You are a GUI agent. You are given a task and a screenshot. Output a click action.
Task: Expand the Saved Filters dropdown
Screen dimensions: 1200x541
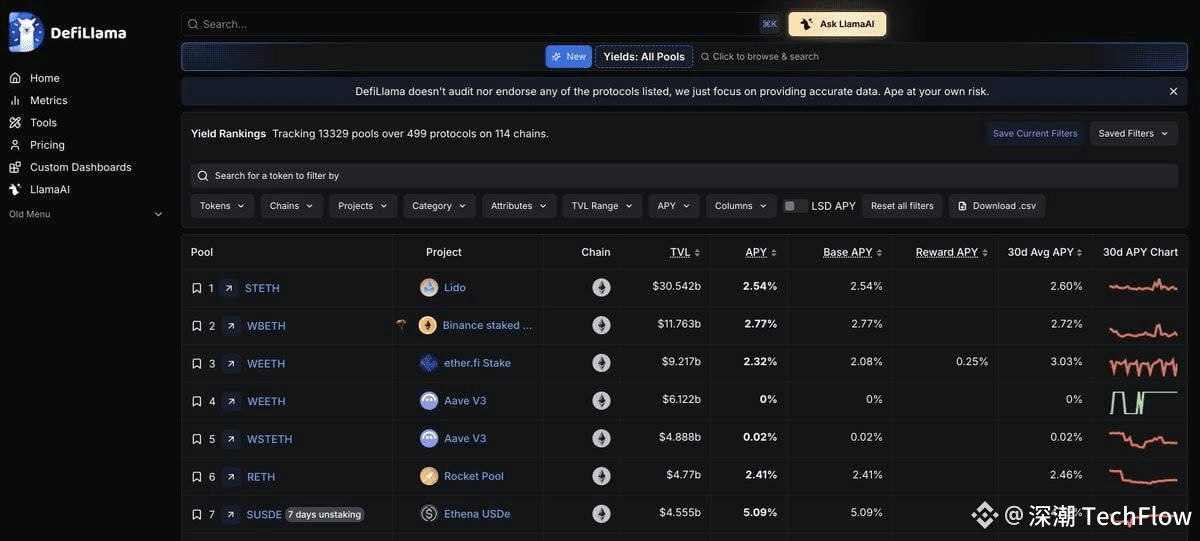pyautogui.click(x=1133, y=133)
